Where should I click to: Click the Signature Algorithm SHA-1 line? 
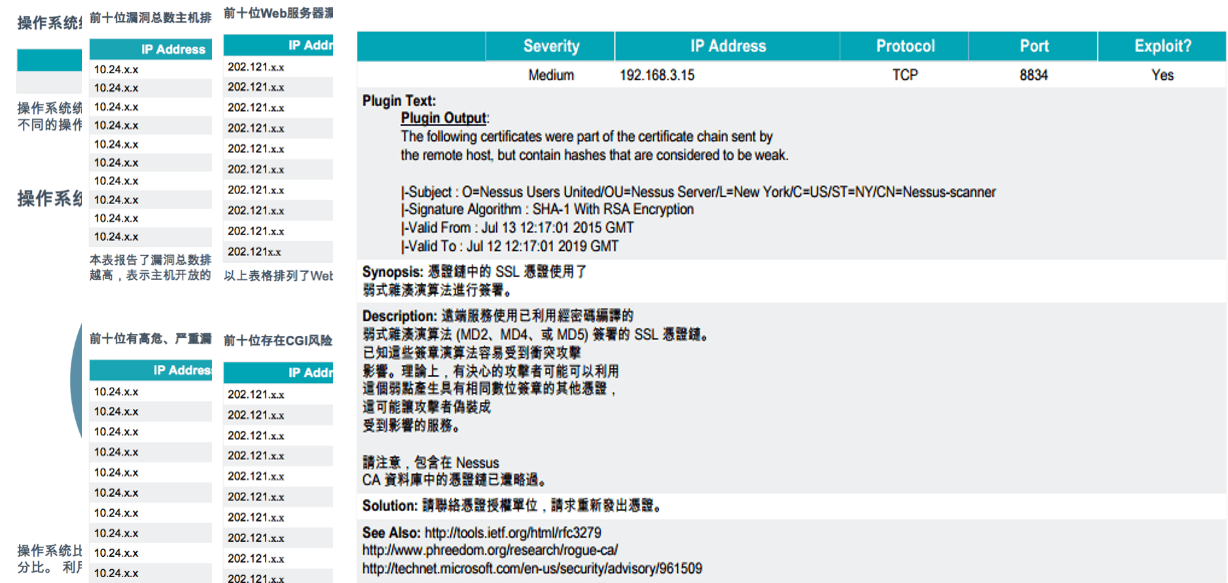(x=547, y=210)
